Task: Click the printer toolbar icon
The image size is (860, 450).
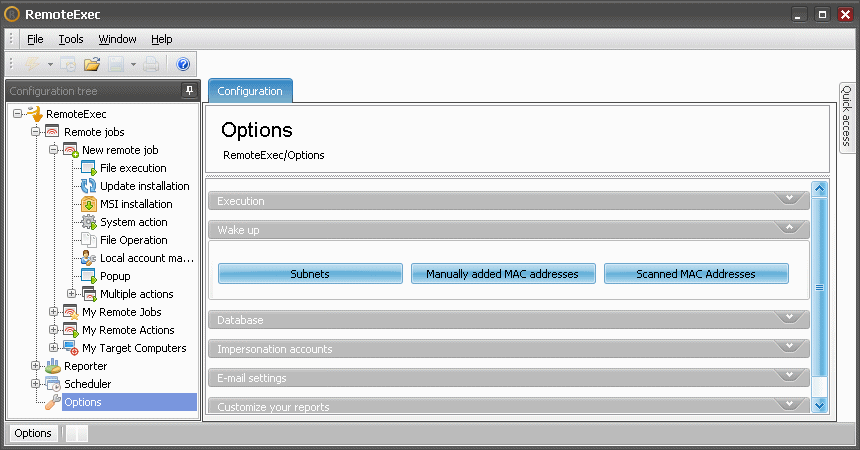Action: click(151, 64)
